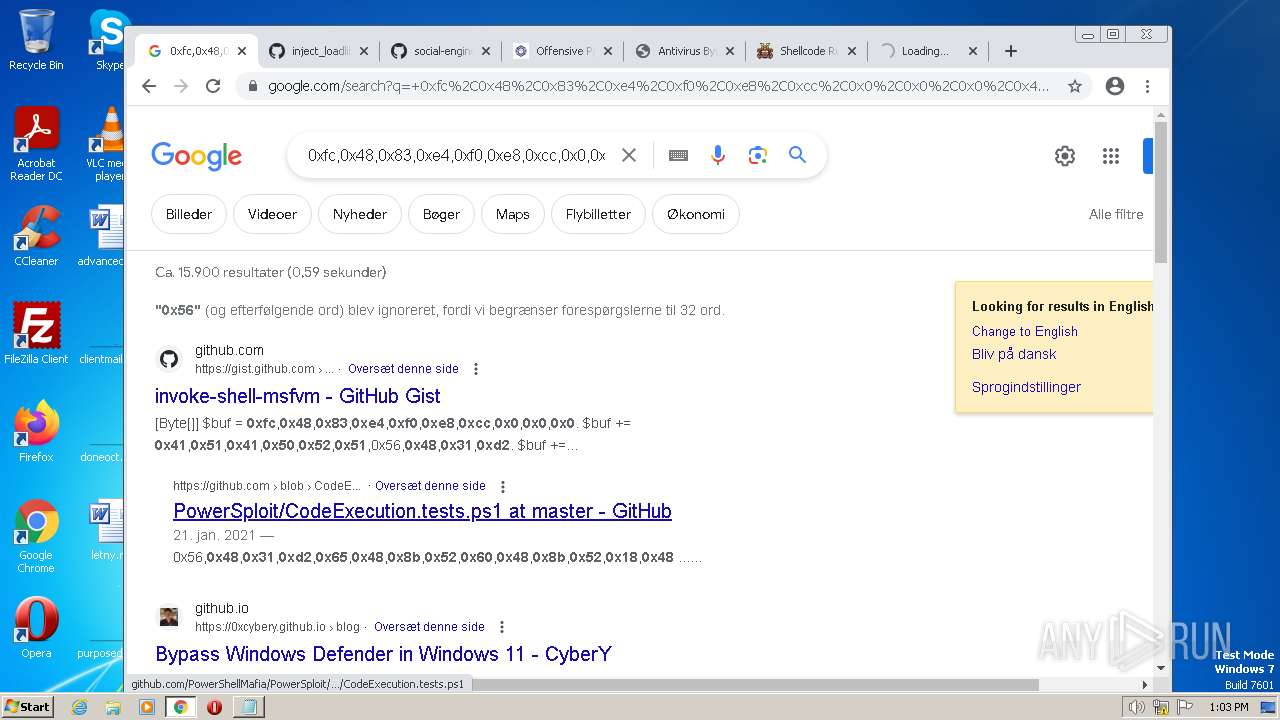Close the Loading tab
This screenshot has width=1280, height=720.
pos(973,51)
